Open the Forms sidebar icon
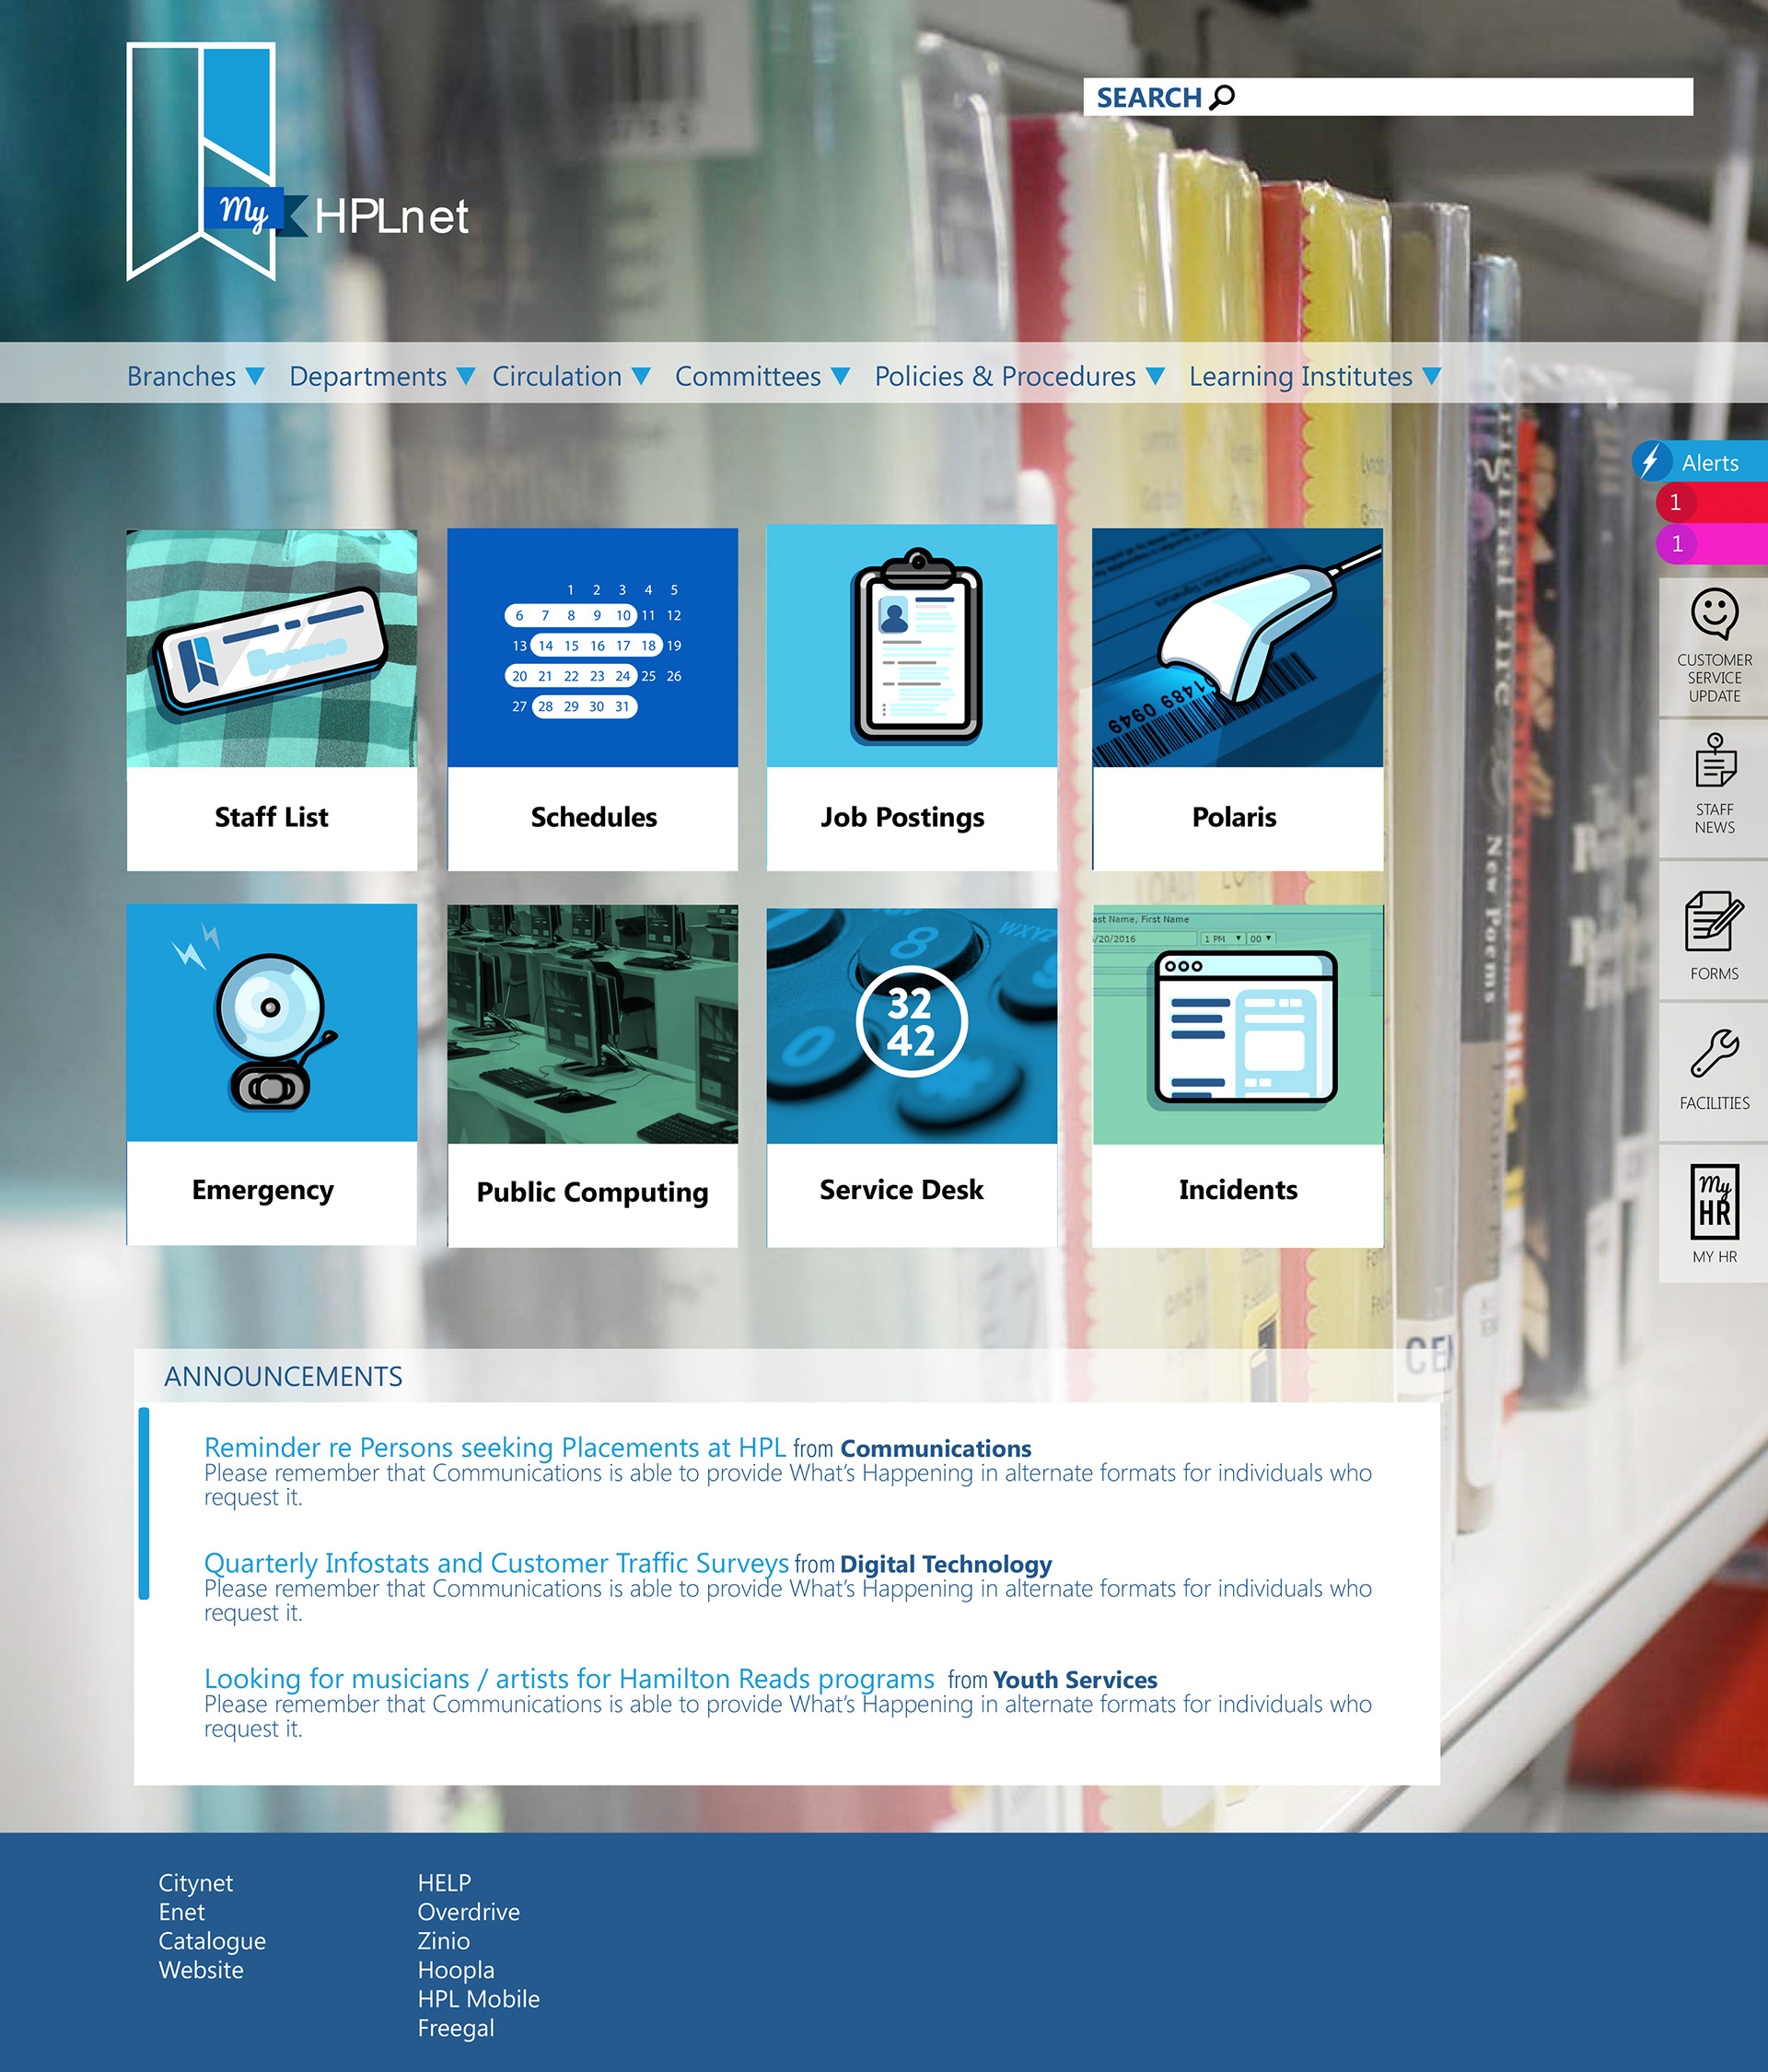The height and width of the screenshot is (2072, 1768). (x=1714, y=921)
